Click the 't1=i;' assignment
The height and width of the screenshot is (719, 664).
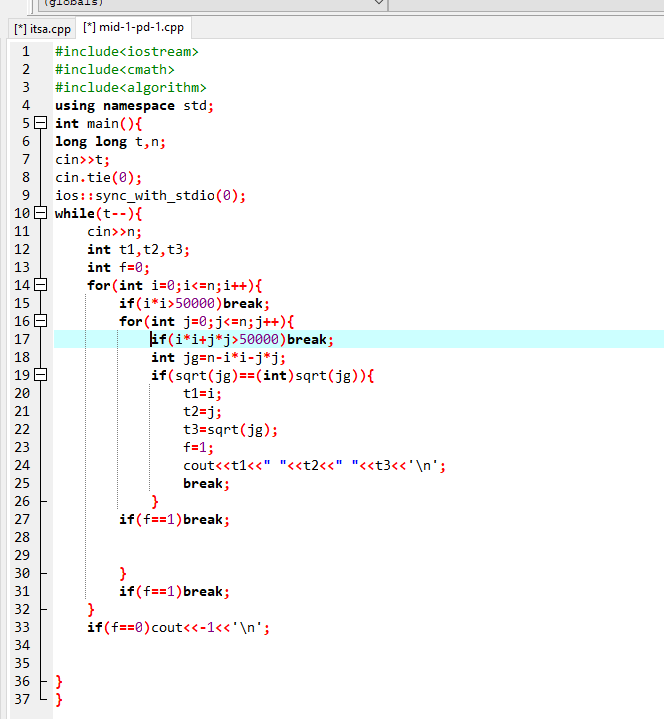click(x=203, y=393)
